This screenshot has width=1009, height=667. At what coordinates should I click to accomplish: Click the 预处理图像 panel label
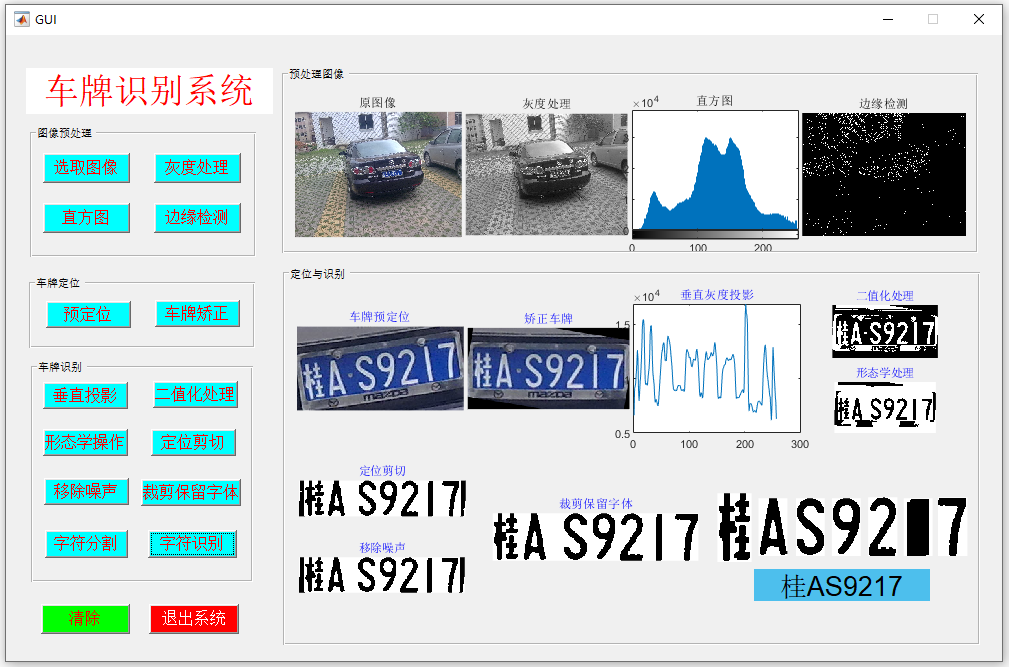317,74
